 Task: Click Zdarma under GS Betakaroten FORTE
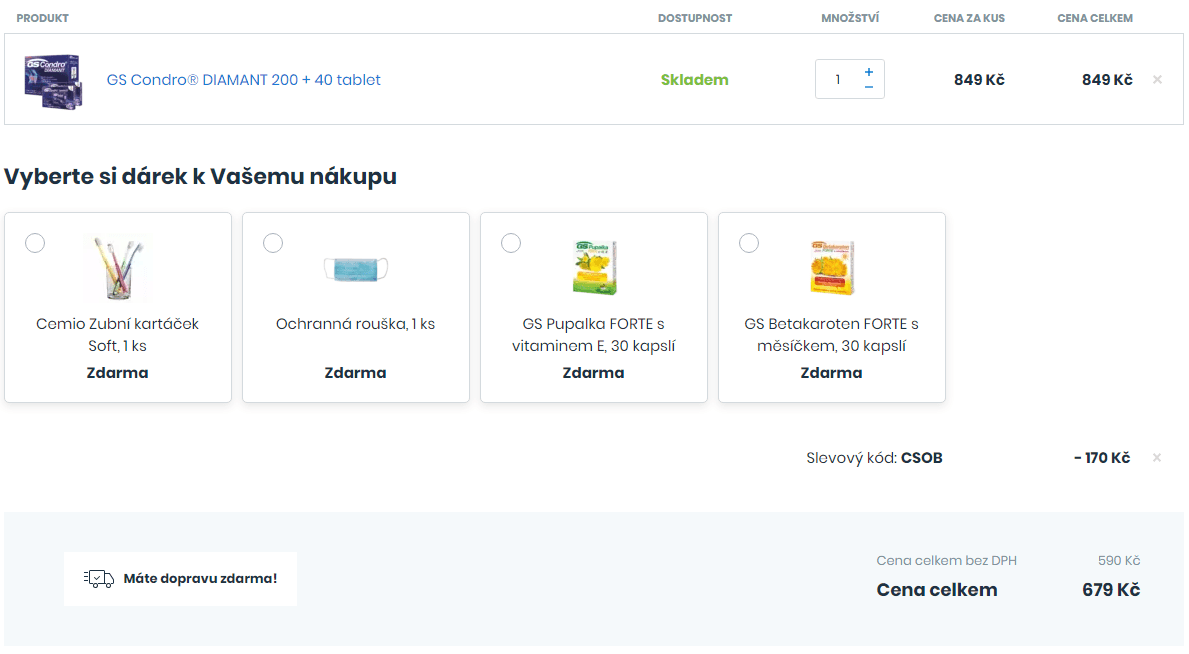[x=832, y=373]
